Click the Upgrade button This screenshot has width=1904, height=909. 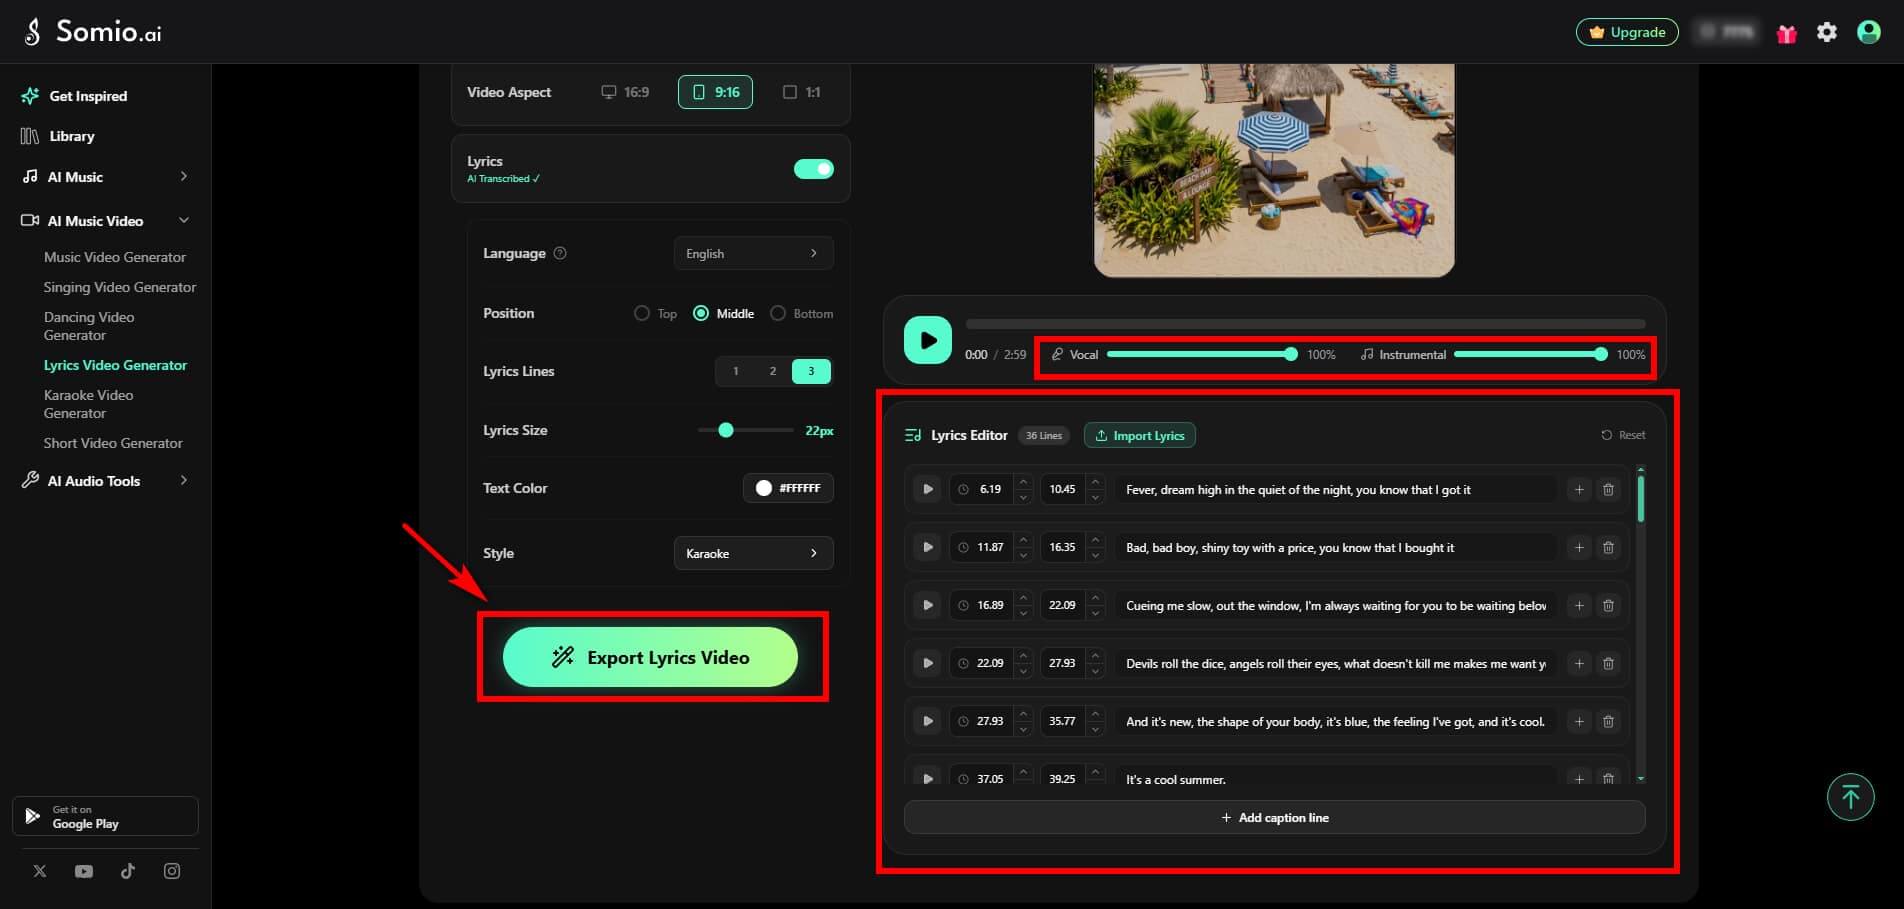coord(1627,32)
